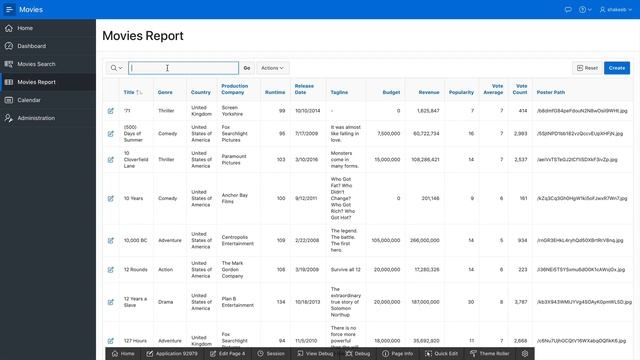This screenshot has width=640, height=360.
Task: Activate Quick Edit in developer toolbar
Action: 441,353
